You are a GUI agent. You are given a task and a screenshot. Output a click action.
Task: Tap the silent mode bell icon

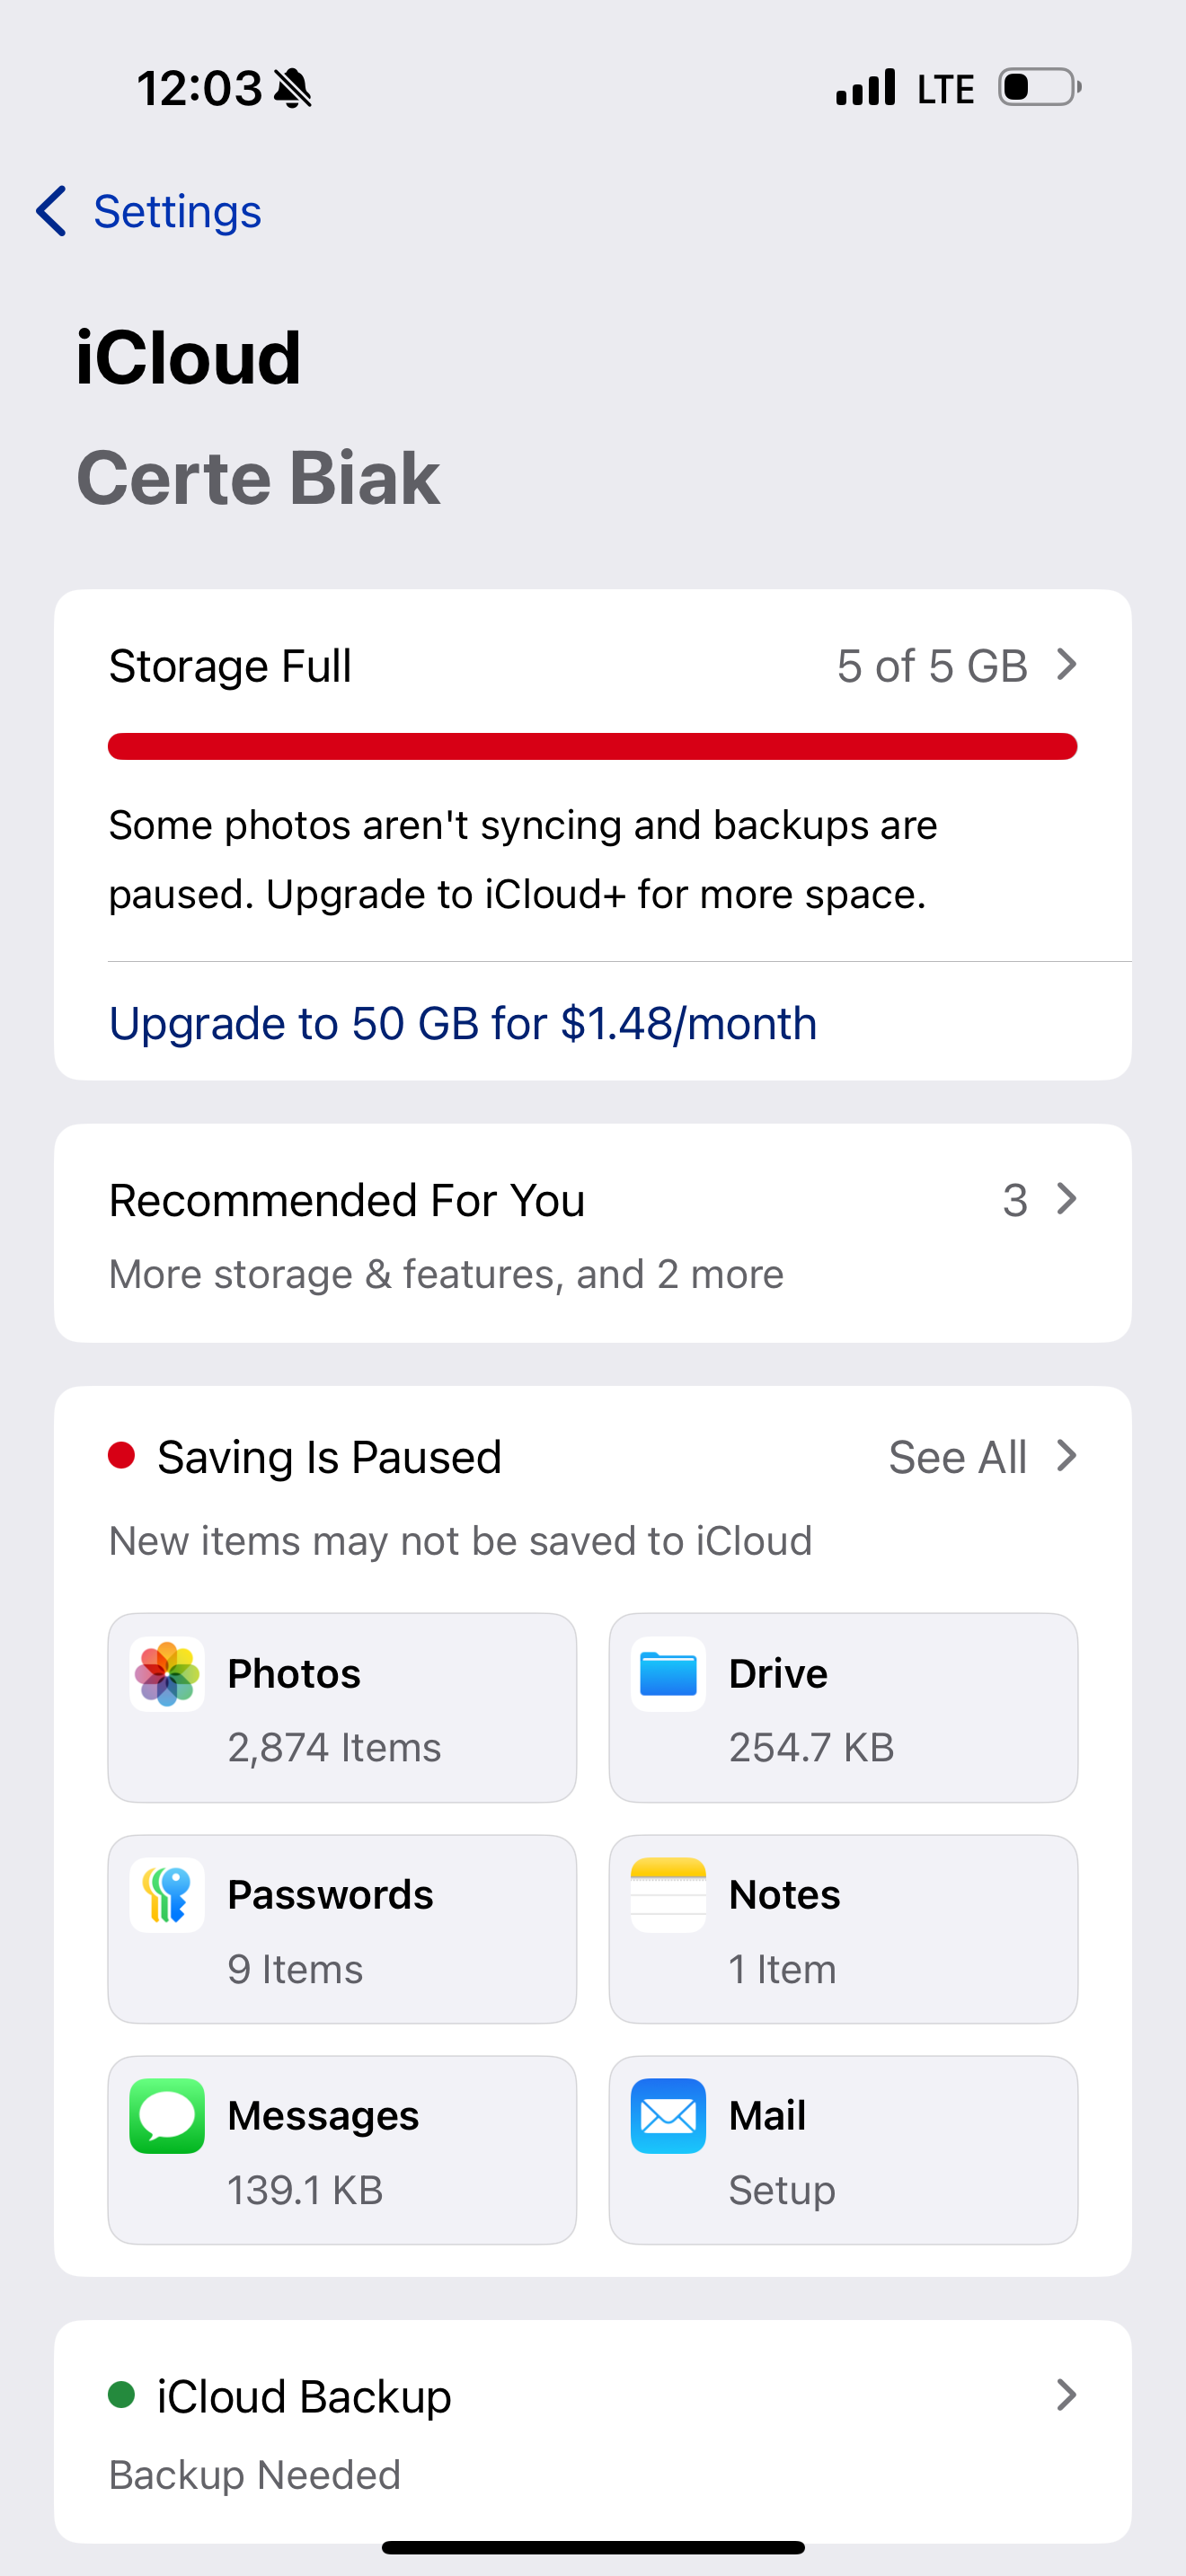[292, 89]
